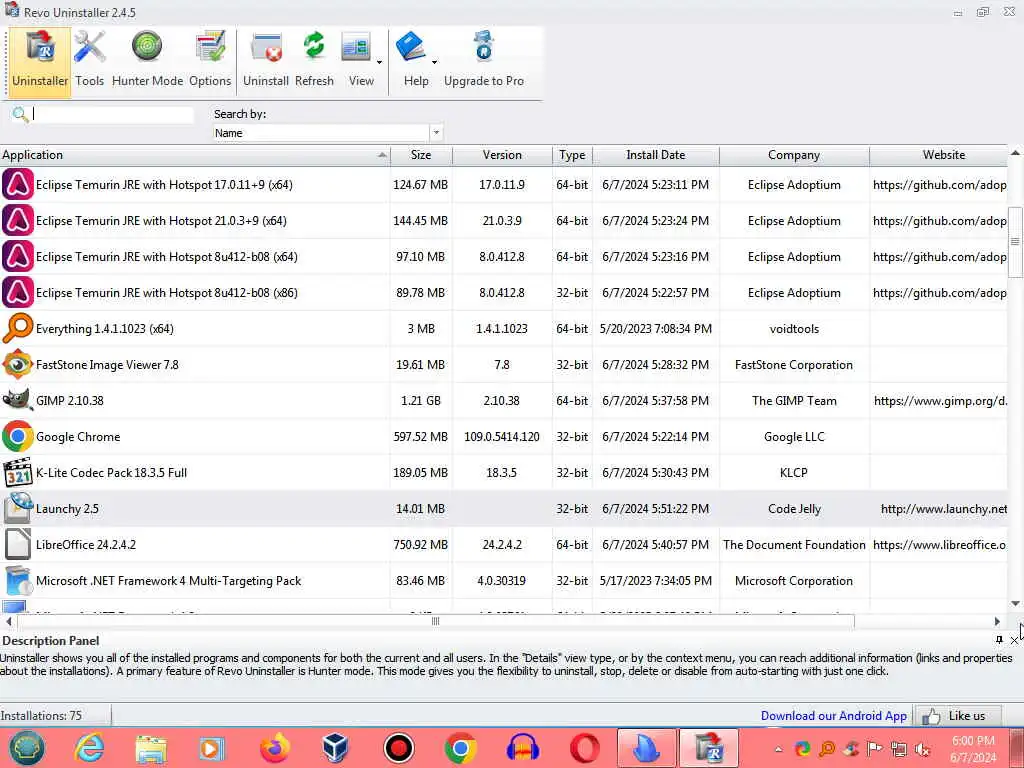Click horizontal scrollbar left arrow

(x=8, y=621)
